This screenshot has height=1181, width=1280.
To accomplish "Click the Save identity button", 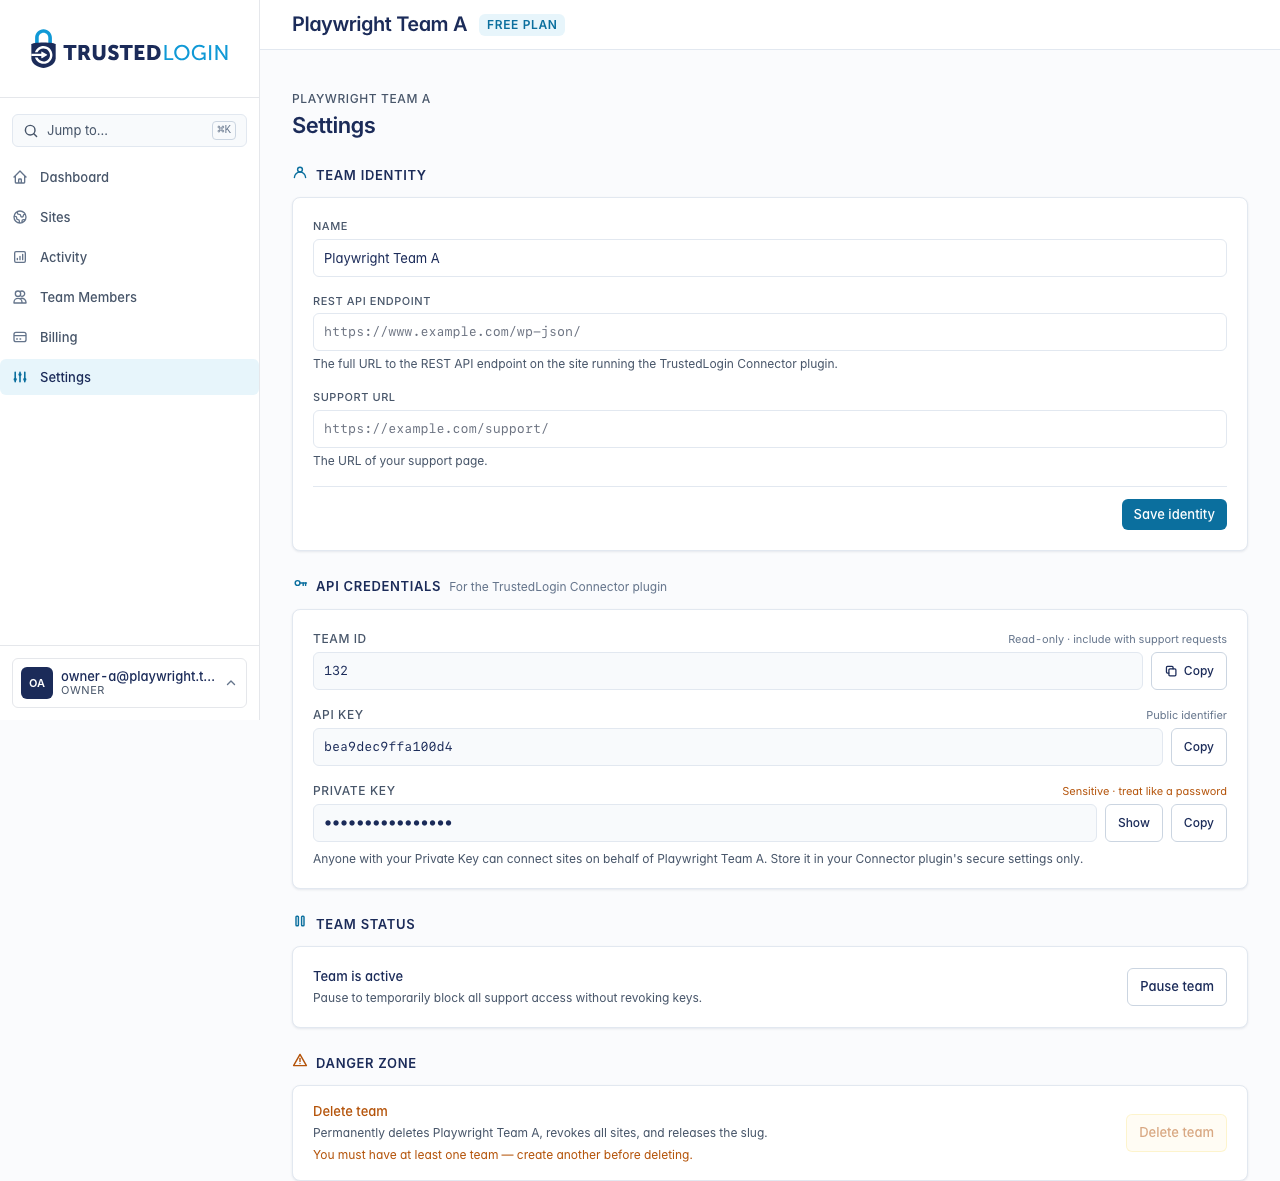I will pyautogui.click(x=1174, y=514).
